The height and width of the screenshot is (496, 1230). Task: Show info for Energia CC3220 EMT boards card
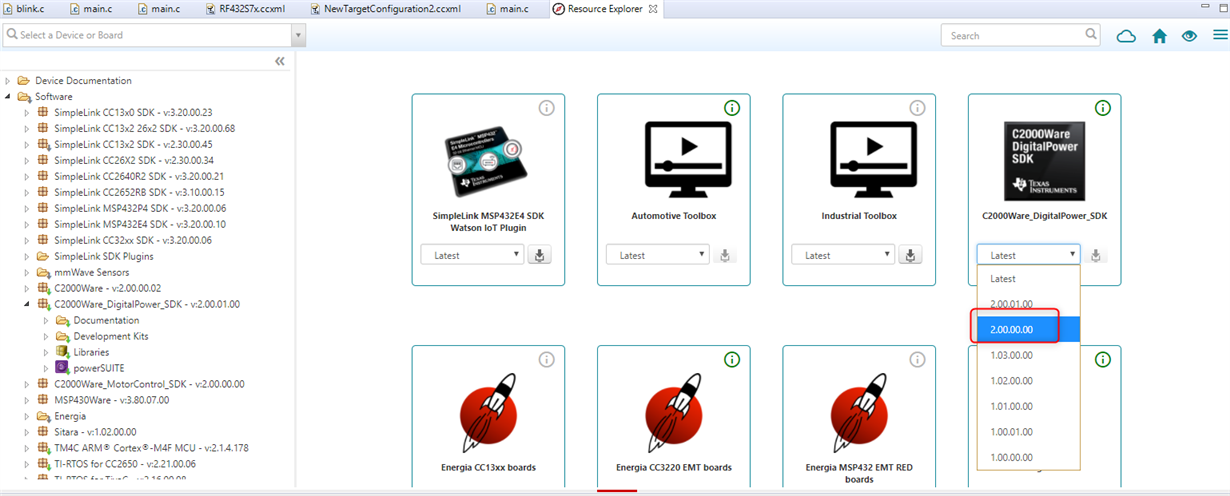pos(732,359)
